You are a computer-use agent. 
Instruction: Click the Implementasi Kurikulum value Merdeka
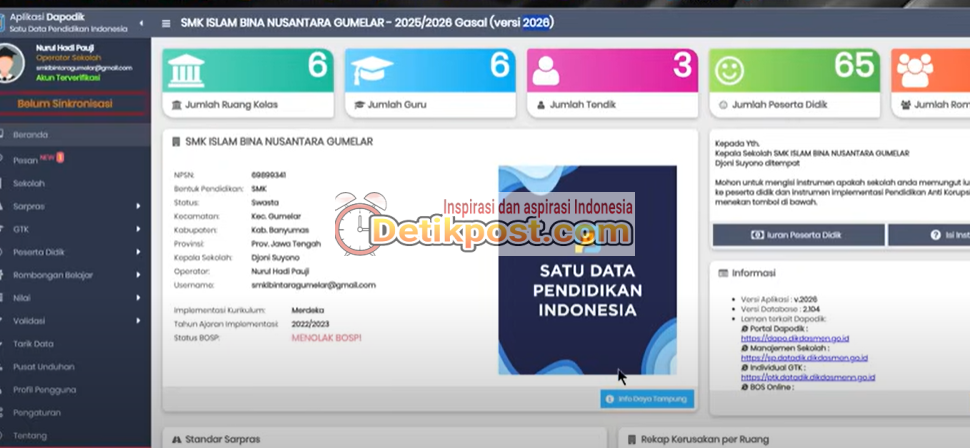click(307, 310)
